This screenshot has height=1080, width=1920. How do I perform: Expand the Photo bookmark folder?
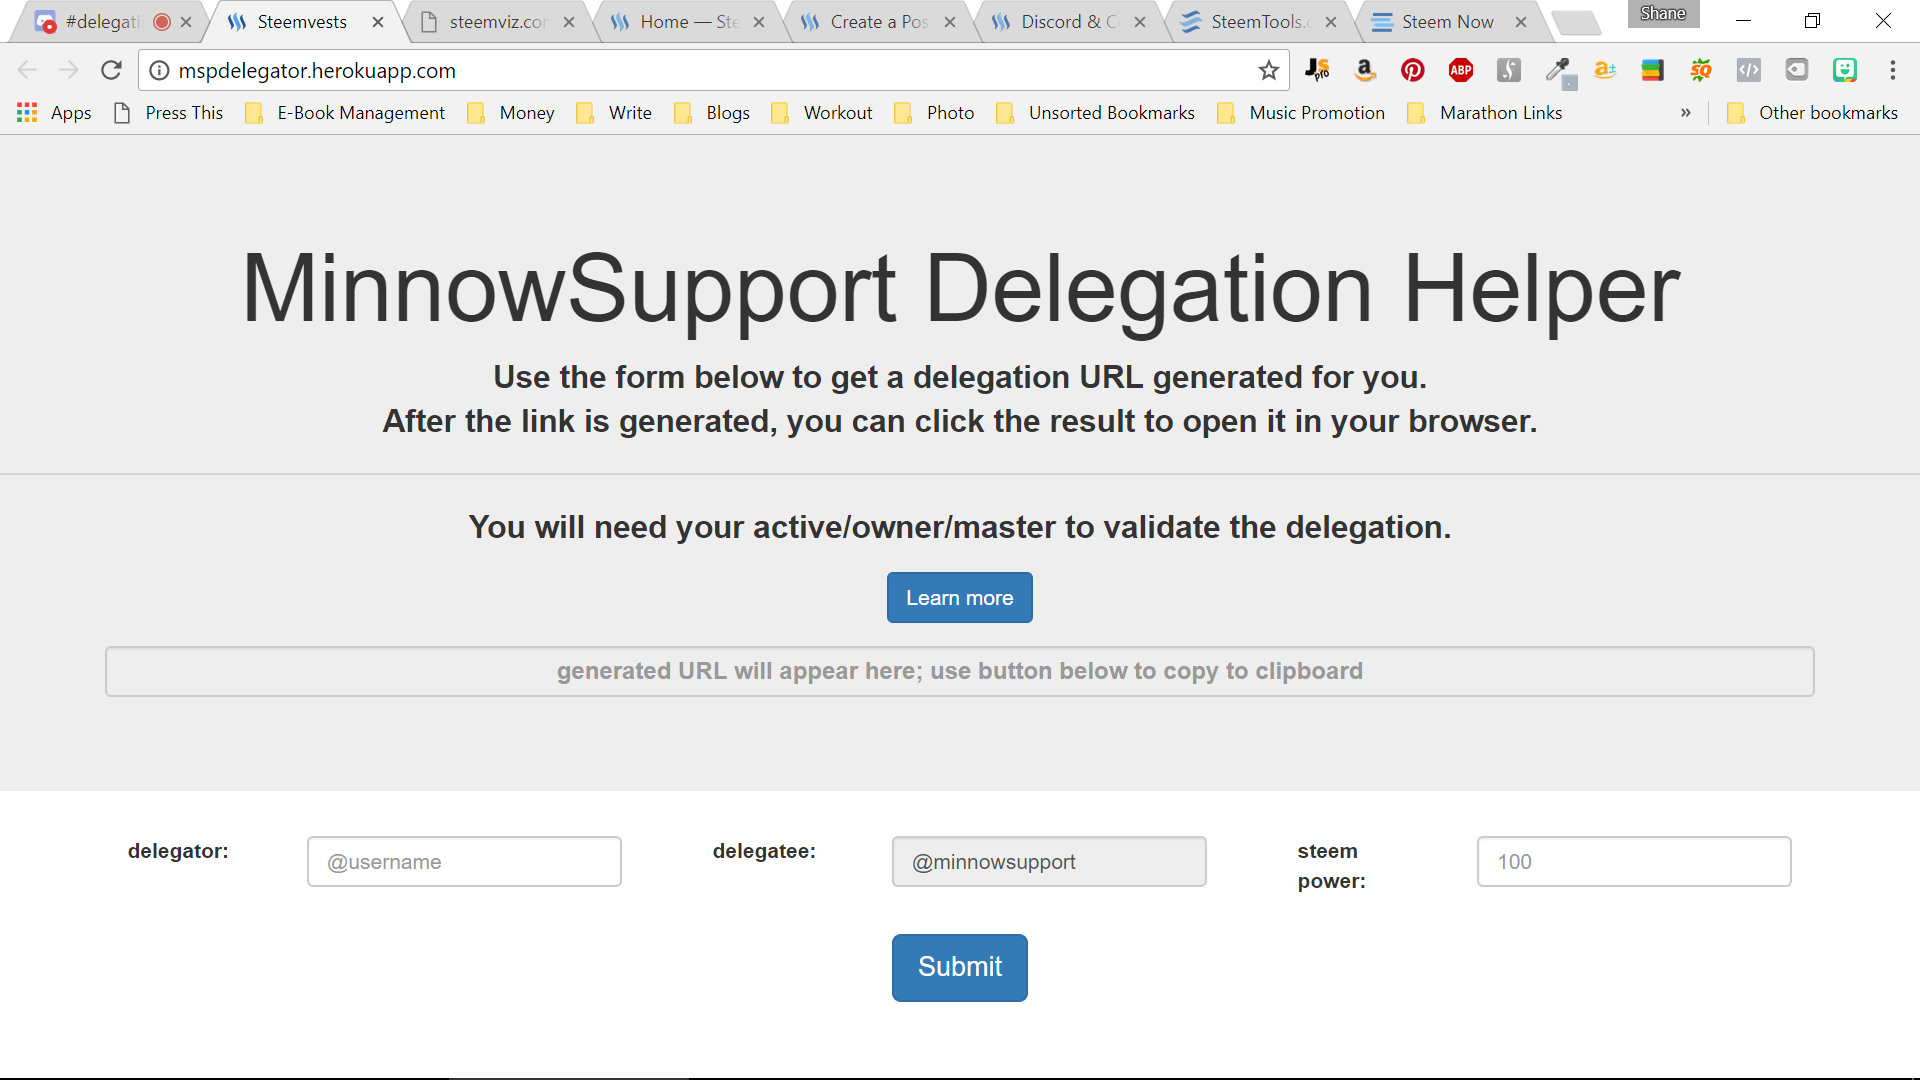(934, 113)
